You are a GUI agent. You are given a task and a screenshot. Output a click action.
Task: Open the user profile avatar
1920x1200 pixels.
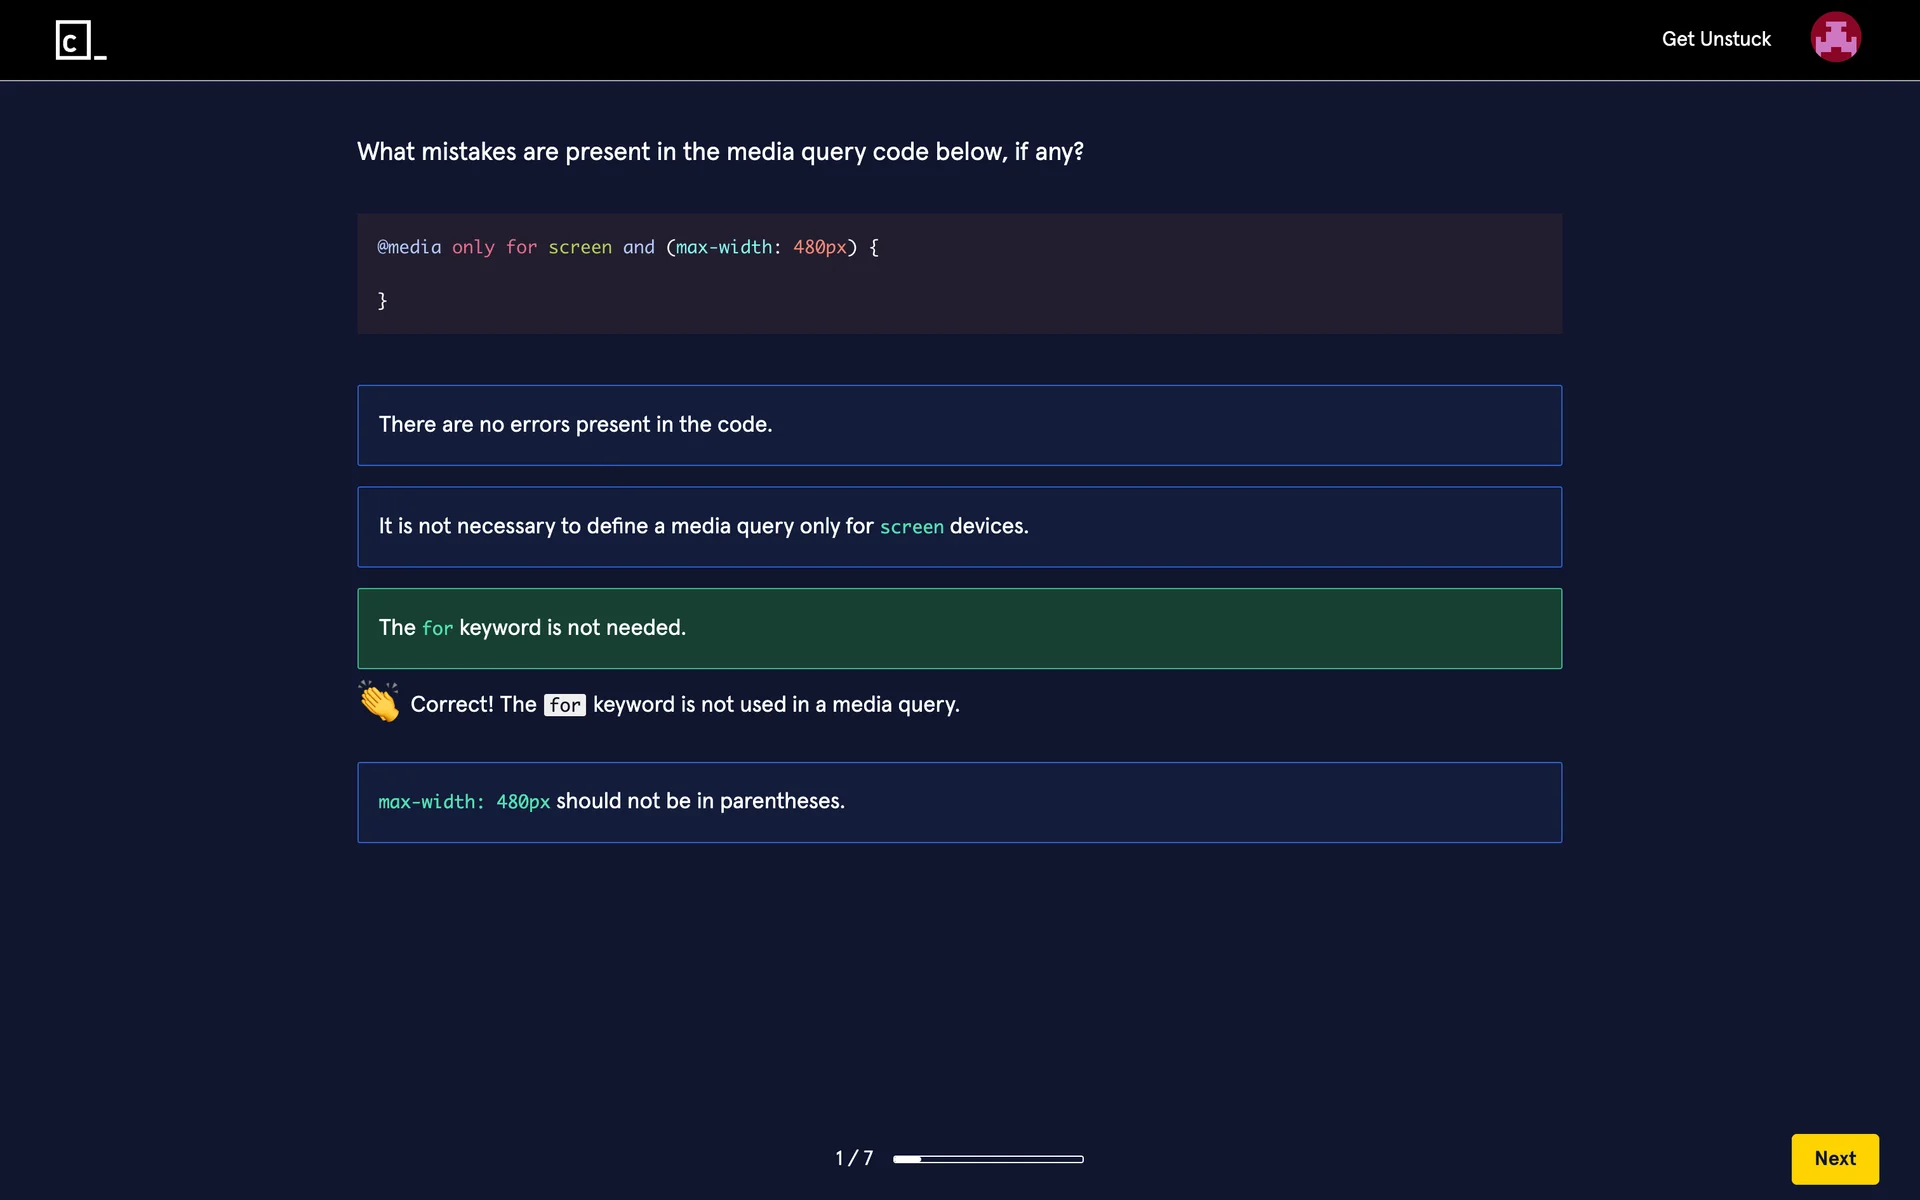[x=1835, y=38]
